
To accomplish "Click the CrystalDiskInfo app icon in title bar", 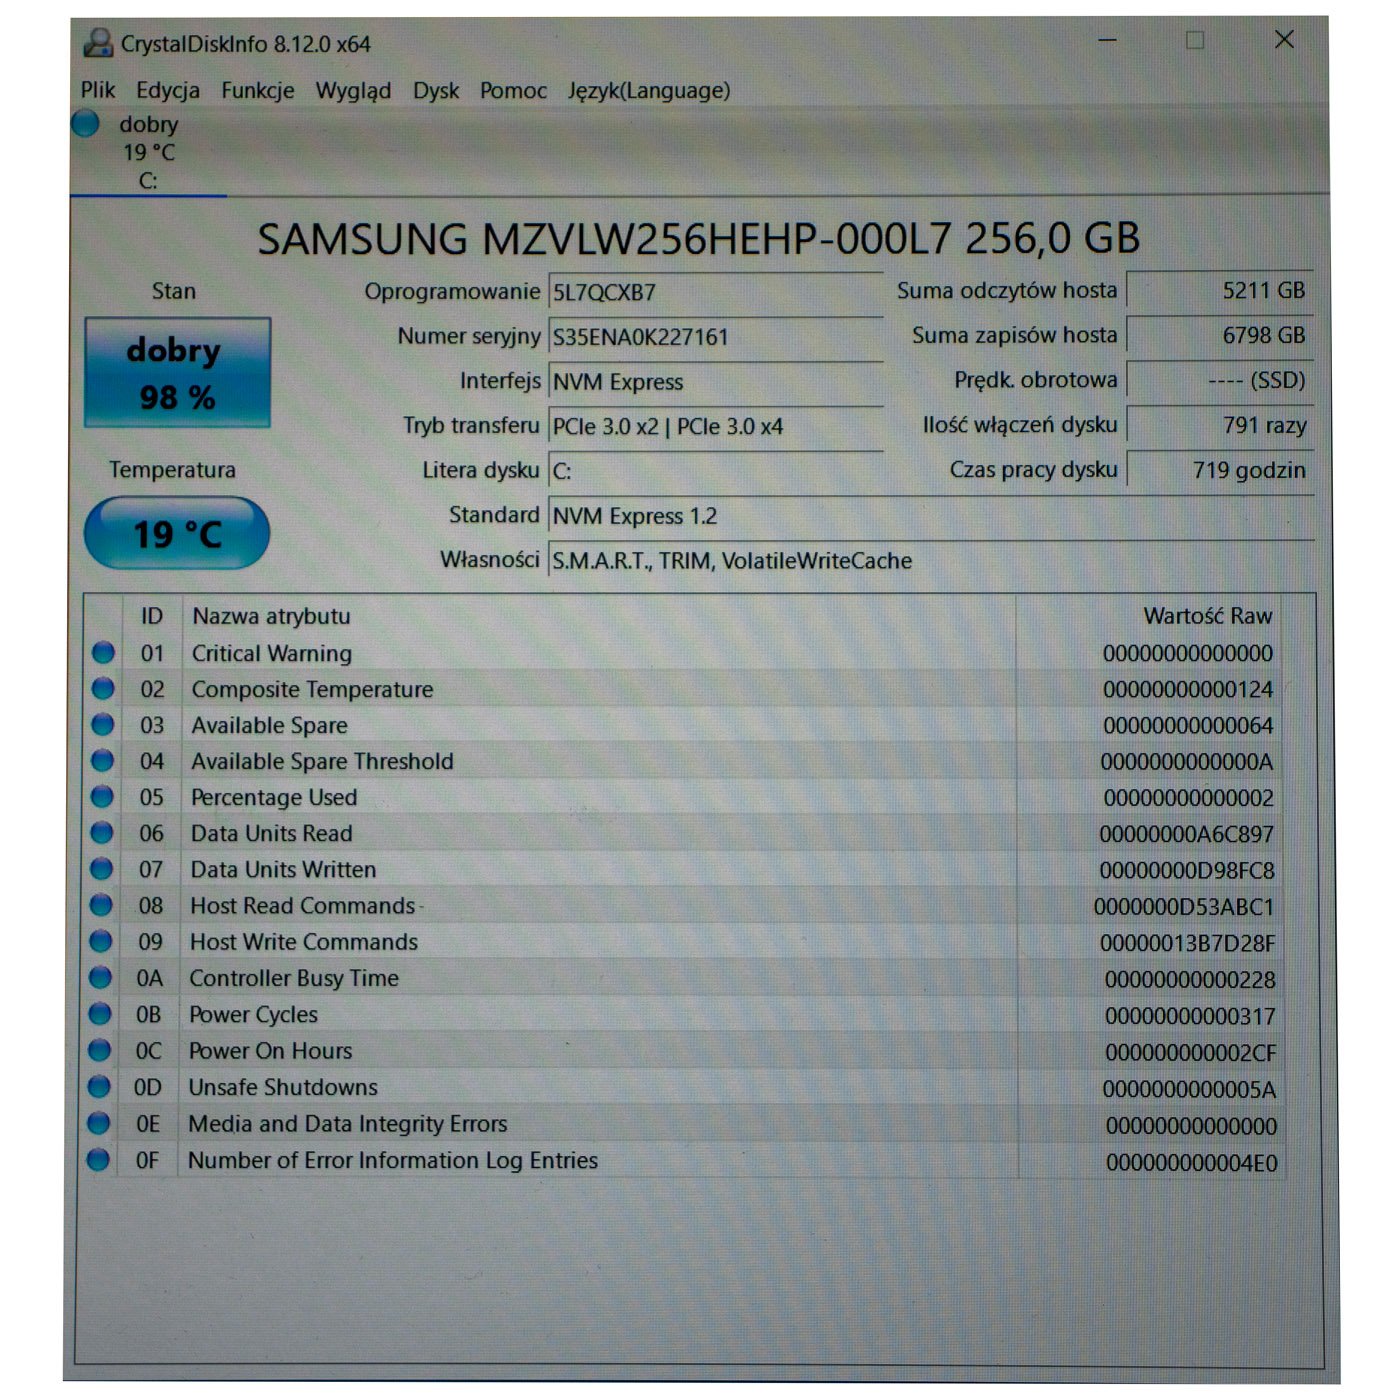I will pyautogui.click(x=98, y=43).
